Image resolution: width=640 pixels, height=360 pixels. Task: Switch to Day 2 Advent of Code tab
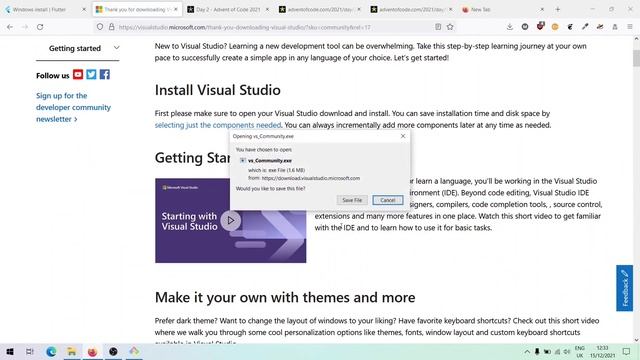click(x=227, y=9)
